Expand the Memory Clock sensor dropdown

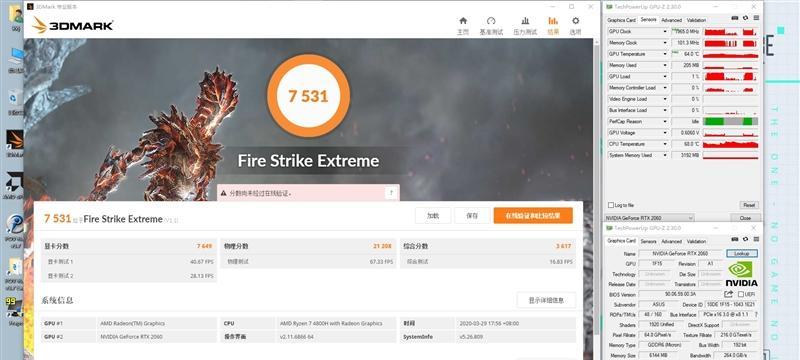665,43
